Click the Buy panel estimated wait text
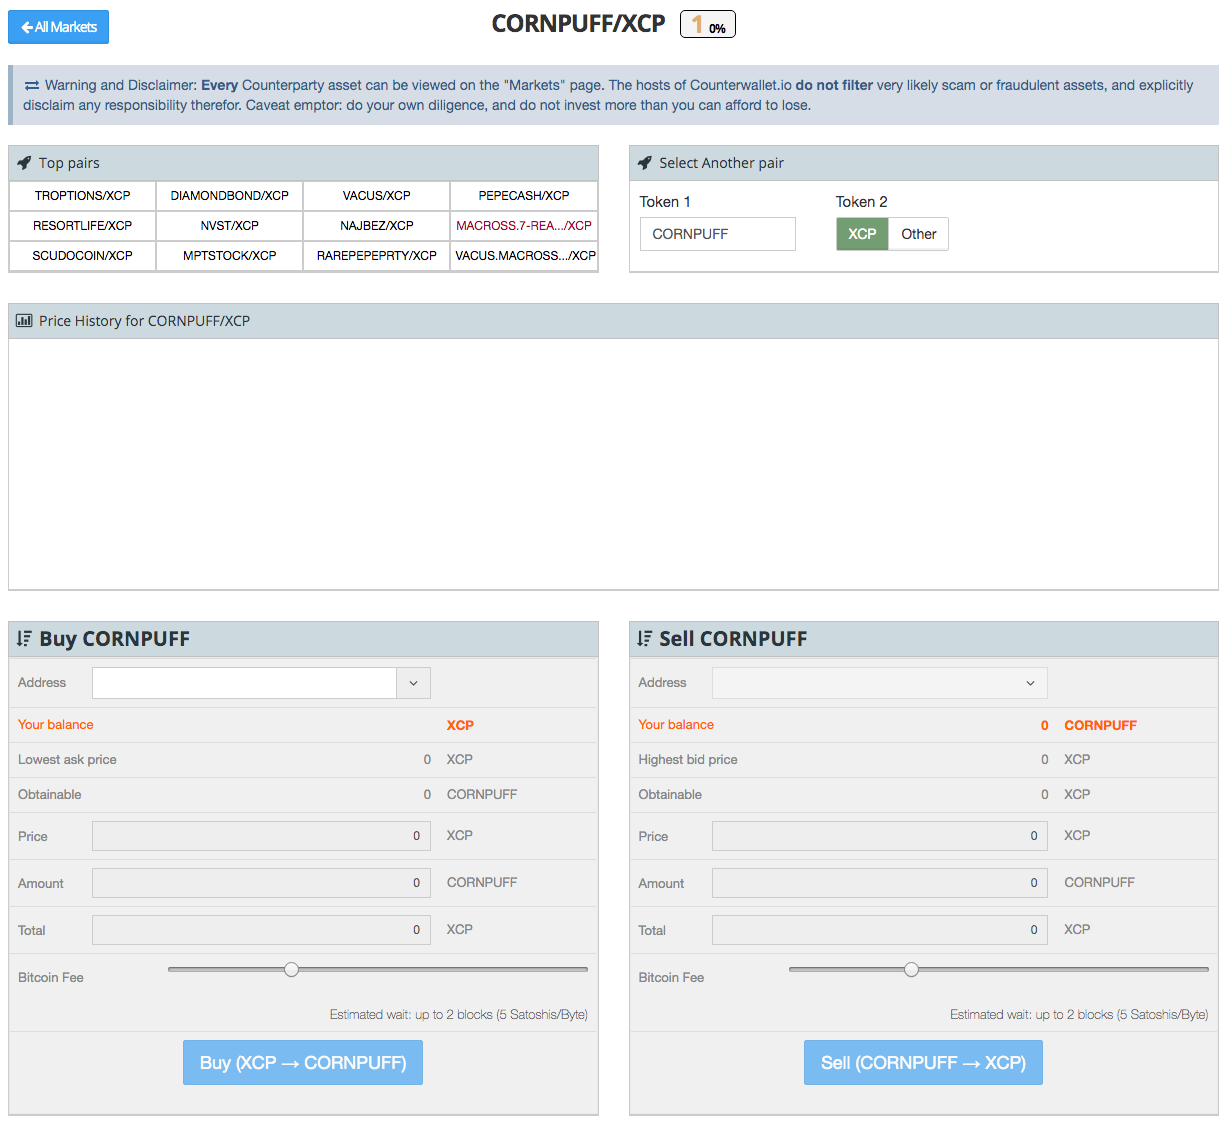The image size is (1228, 1129). (459, 1014)
